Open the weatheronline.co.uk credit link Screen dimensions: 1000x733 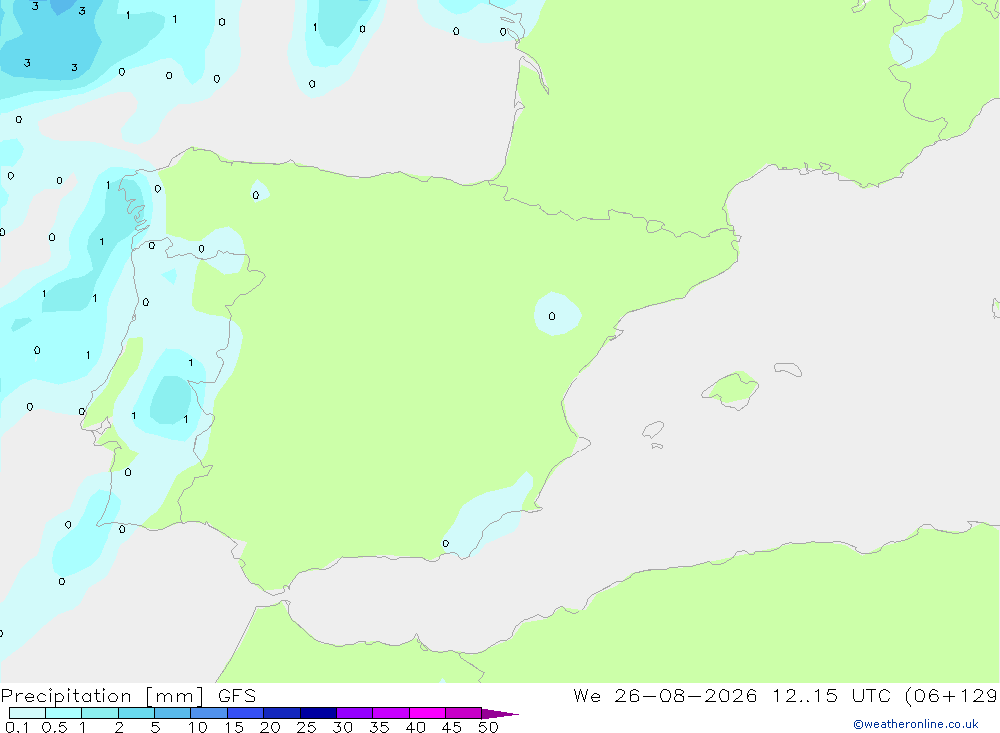[916, 724]
